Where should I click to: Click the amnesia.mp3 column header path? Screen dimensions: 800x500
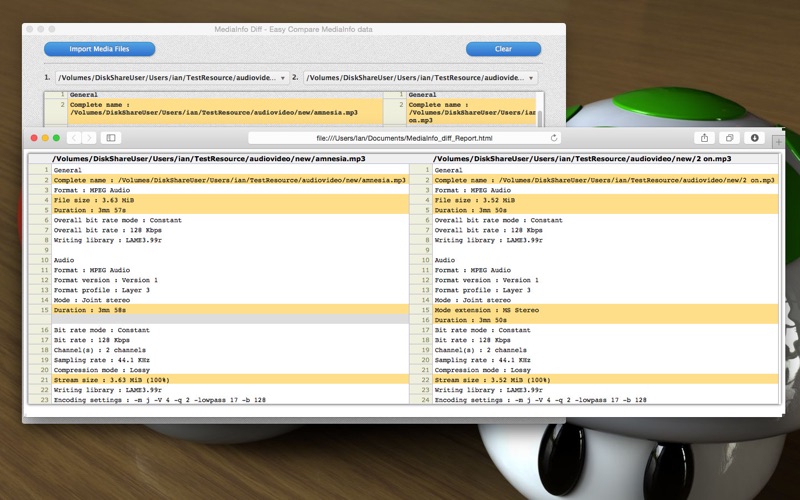coord(209,159)
